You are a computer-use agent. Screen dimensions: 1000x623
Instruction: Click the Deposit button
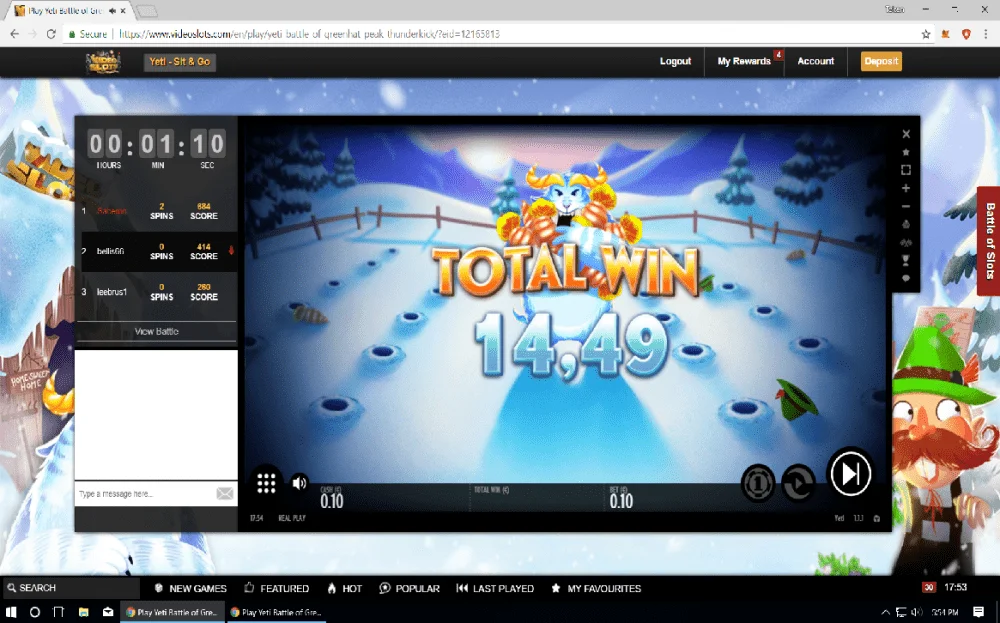881,61
